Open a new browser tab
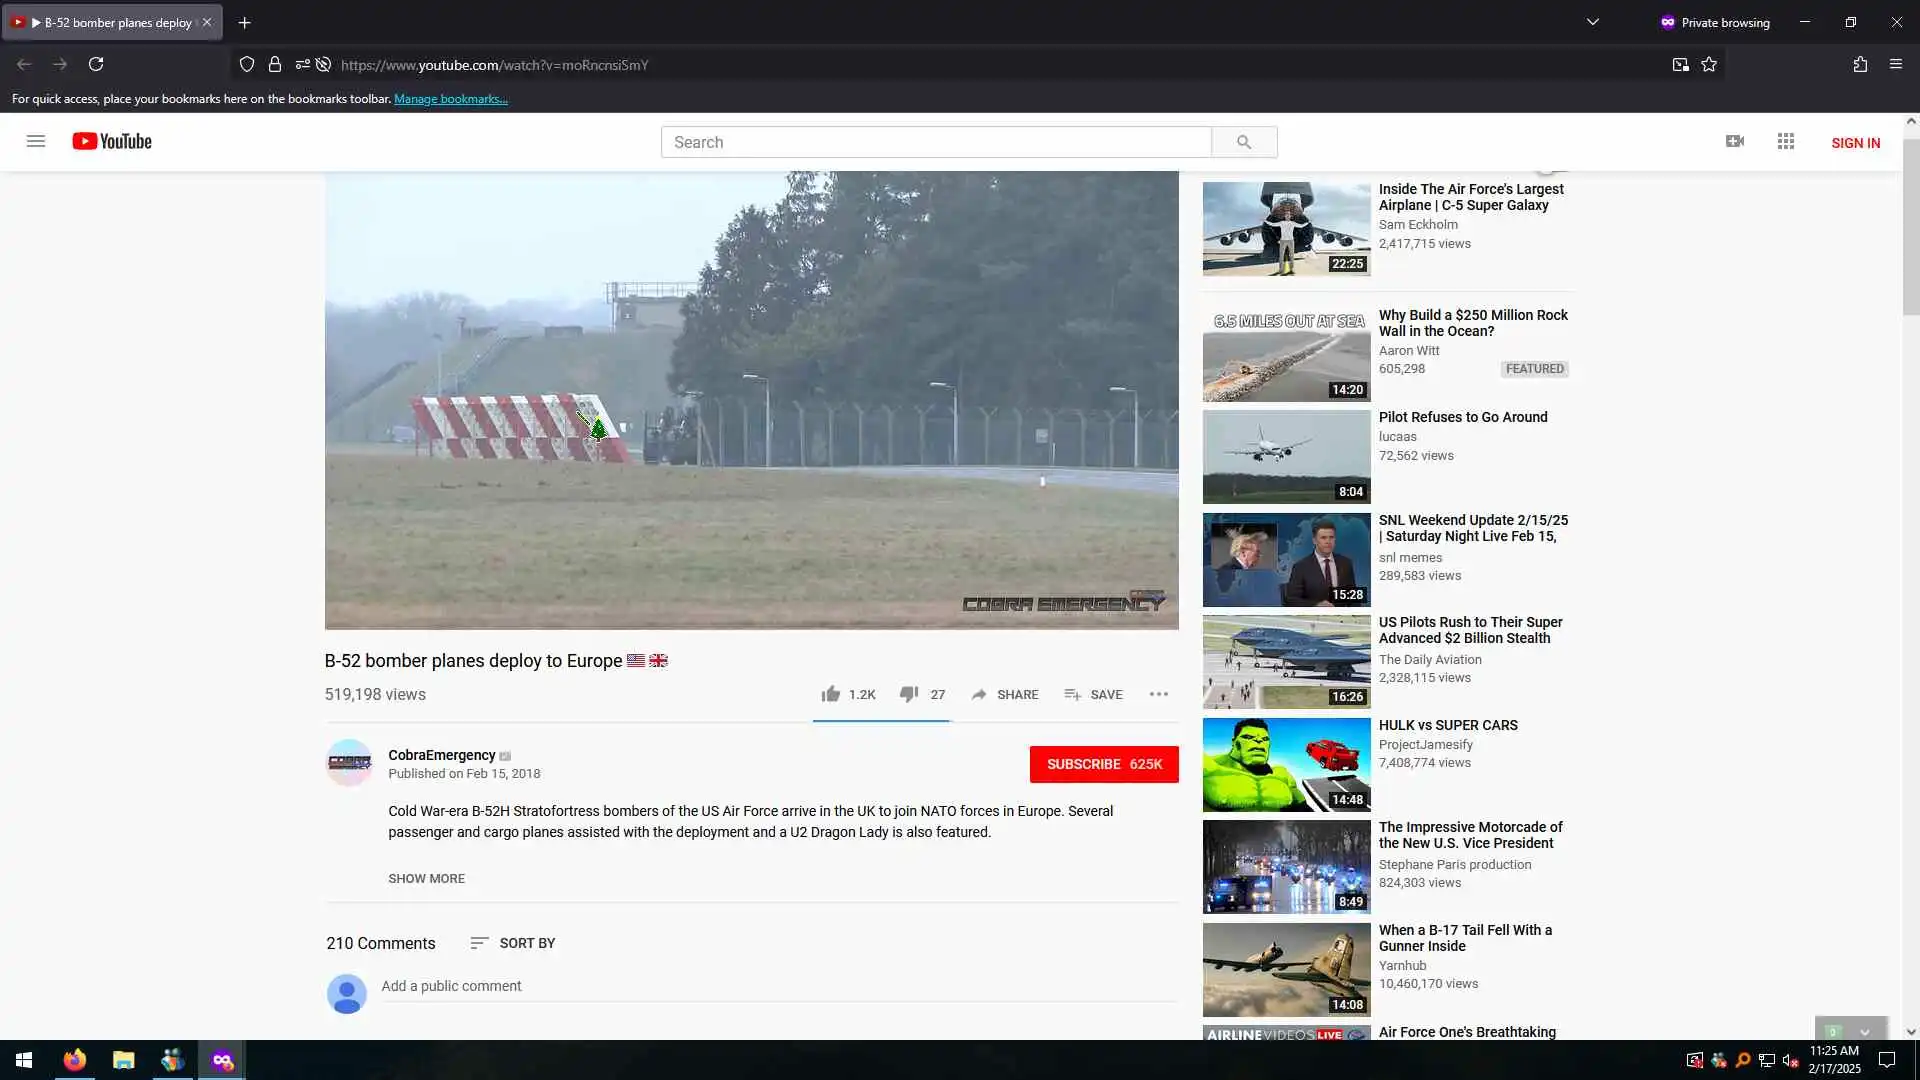 coord(244,22)
